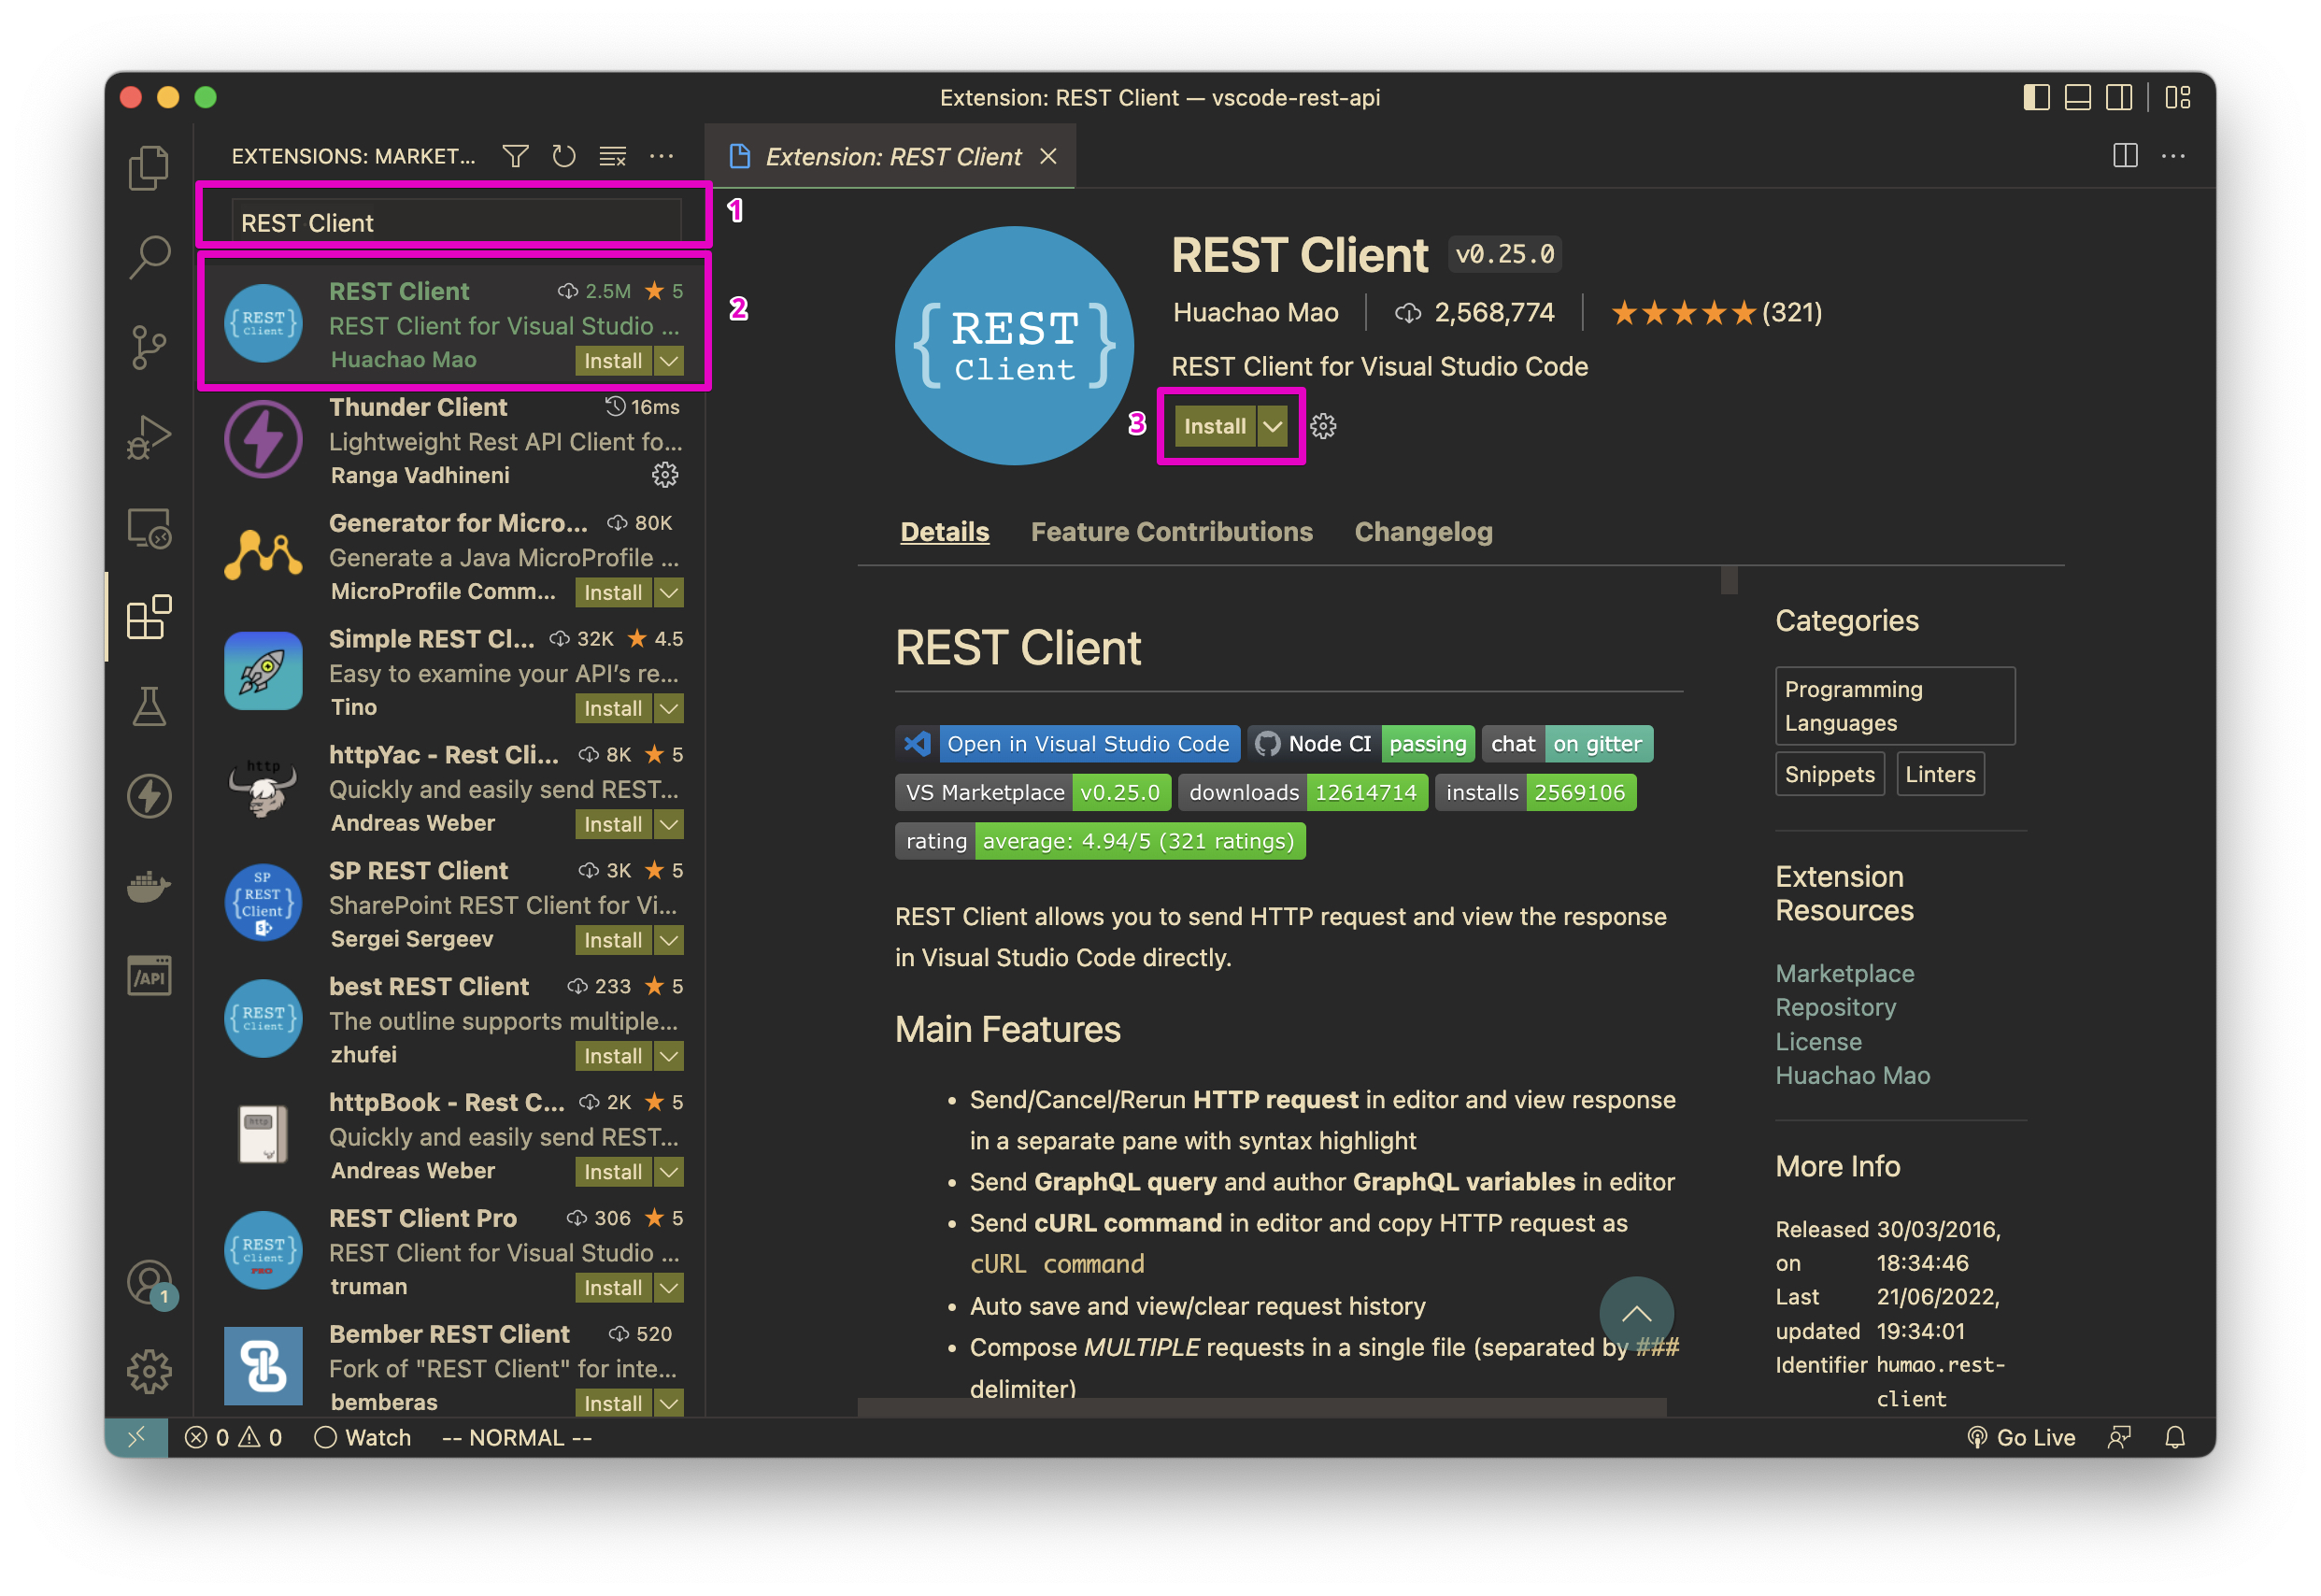The height and width of the screenshot is (1596, 2321).
Task: Switch to the Changelog tab
Action: click(1423, 532)
